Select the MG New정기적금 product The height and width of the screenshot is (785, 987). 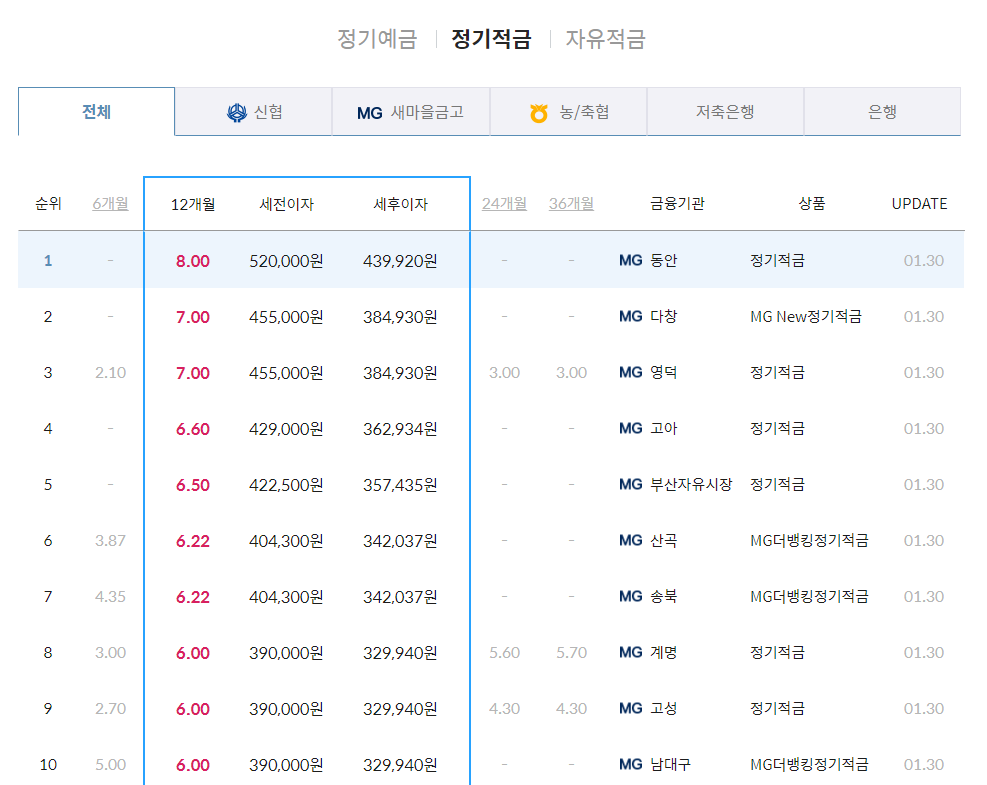(806, 316)
